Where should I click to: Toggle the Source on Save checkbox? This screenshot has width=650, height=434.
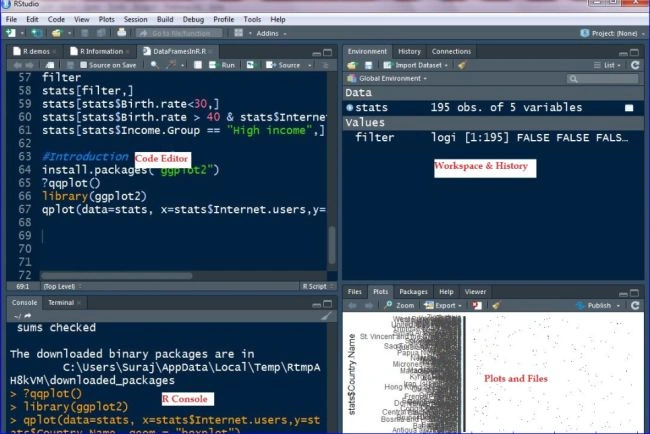pyautogui.click(x=84, y=65)
